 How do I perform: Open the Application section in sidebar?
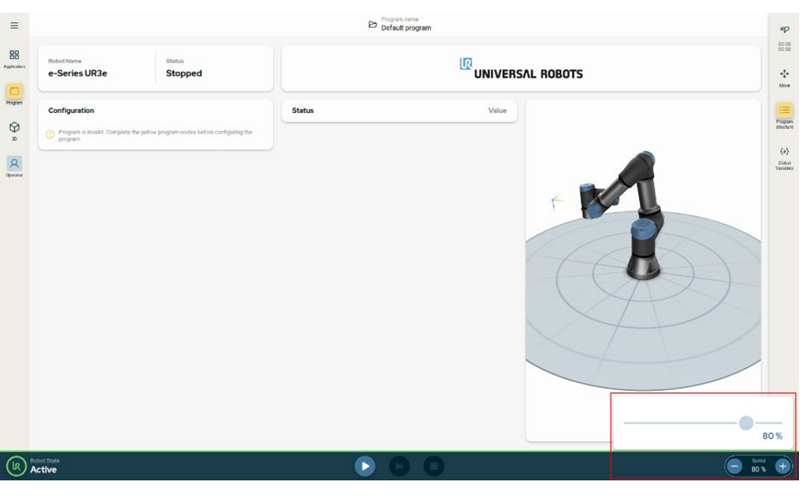point(14,58)
